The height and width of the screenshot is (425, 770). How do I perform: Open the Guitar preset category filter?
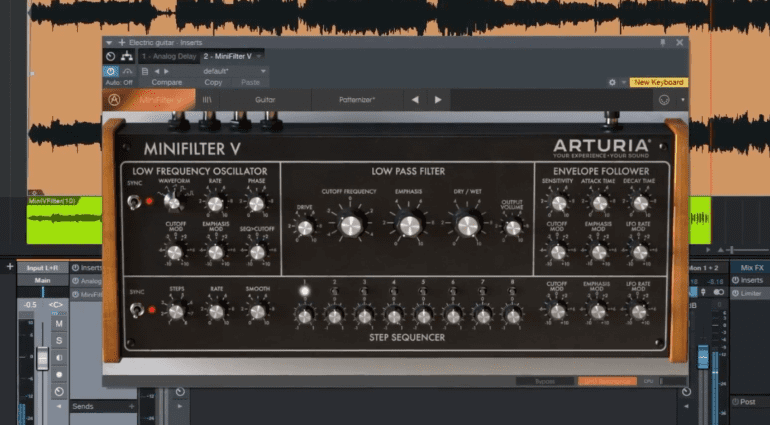[x=265, y=100]
